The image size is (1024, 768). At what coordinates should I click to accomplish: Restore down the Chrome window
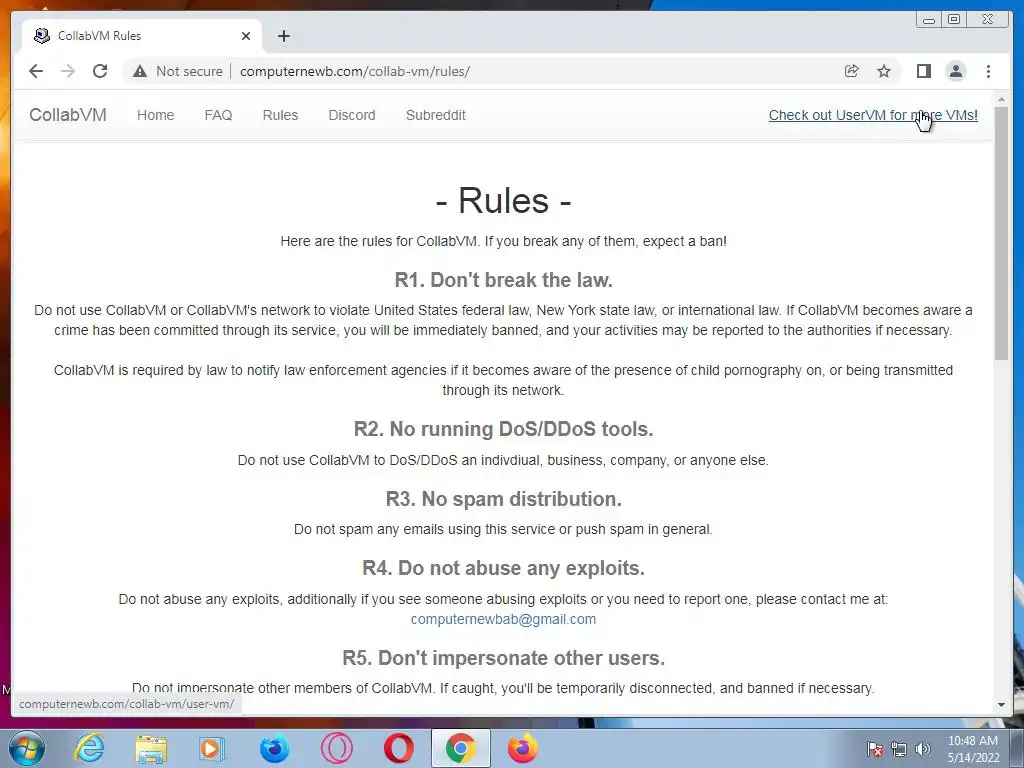click(x=954, y=20)
